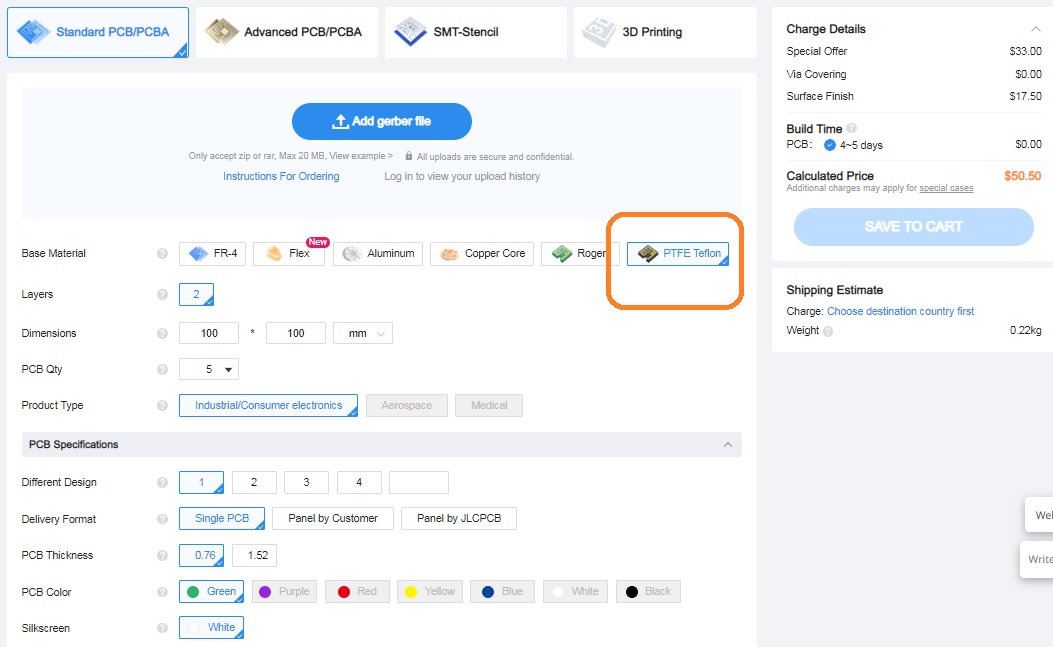The height and width of the screenshot is (647, 1053).
Task: Open the Instructions For Ordering link
Action: 281,176
